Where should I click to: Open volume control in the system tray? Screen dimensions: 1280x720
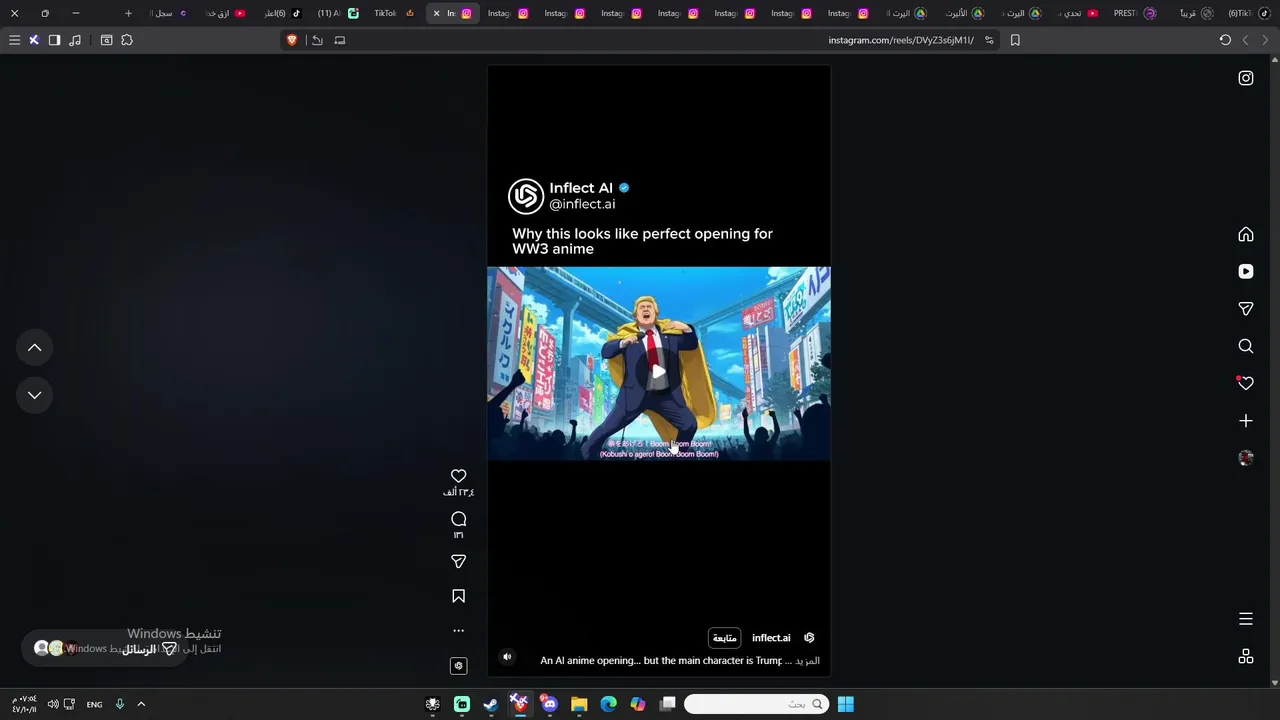[x=53, y=704]
